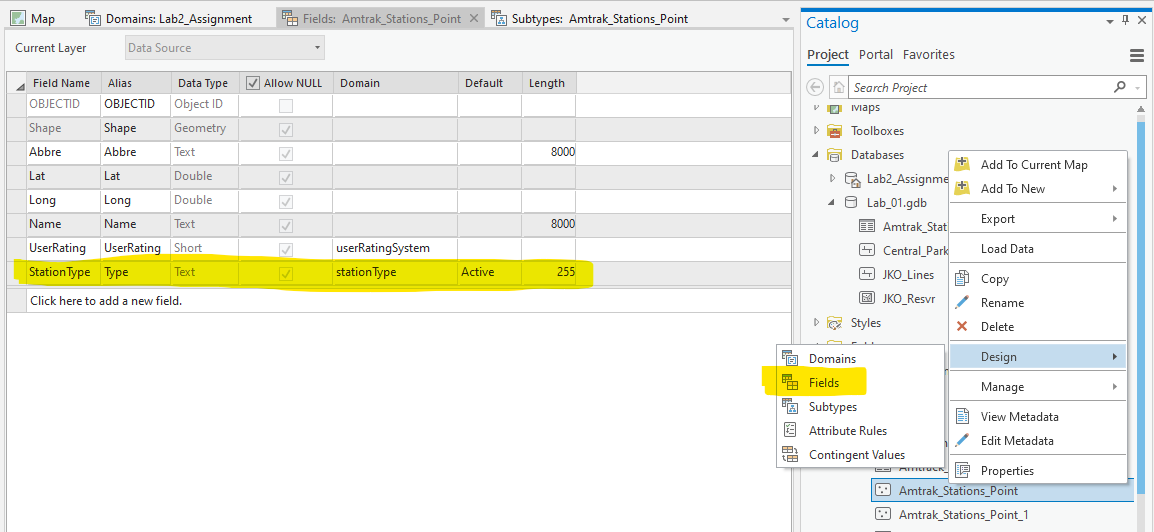Expand the Styles node in Catalog
The height and width of the screenshot is (532, 1154).
816,323
